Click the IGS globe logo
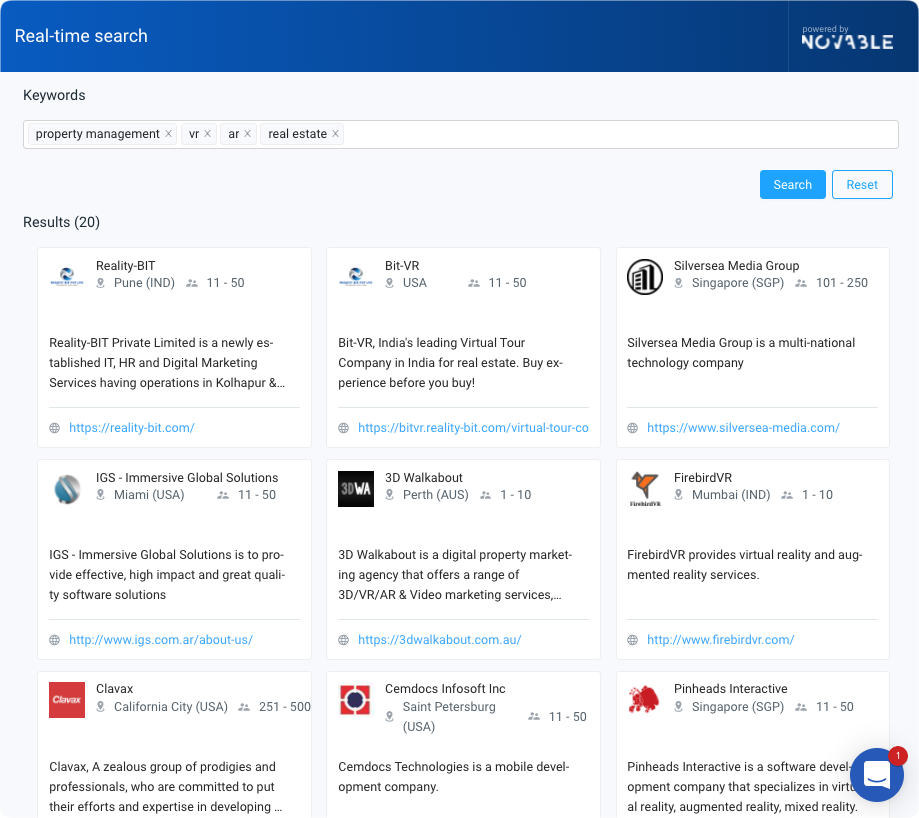This screenshot has width=919, height=818. pos(67,489)
